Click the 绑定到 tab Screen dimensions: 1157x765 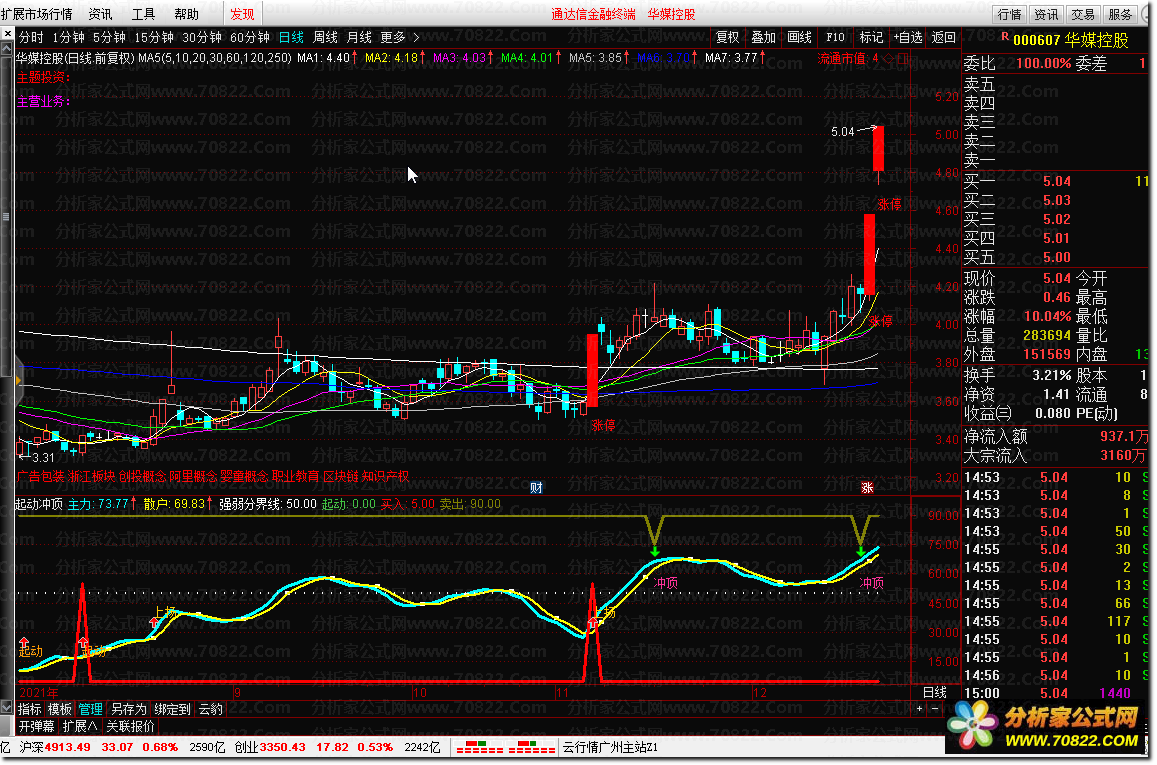[172, 709]
